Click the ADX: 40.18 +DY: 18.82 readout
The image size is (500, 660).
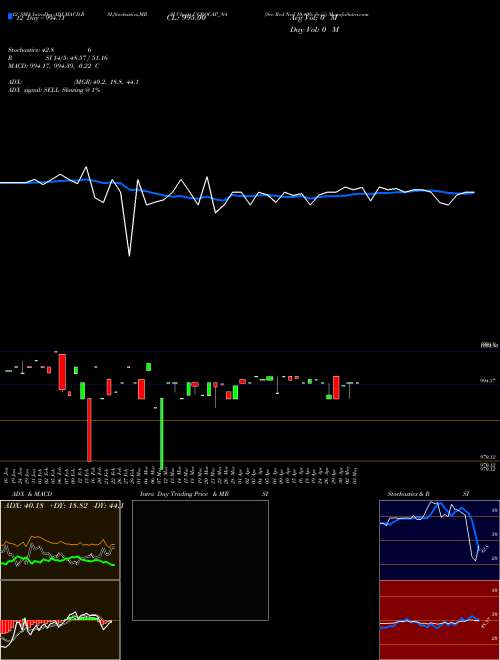[x=63, y=505]
